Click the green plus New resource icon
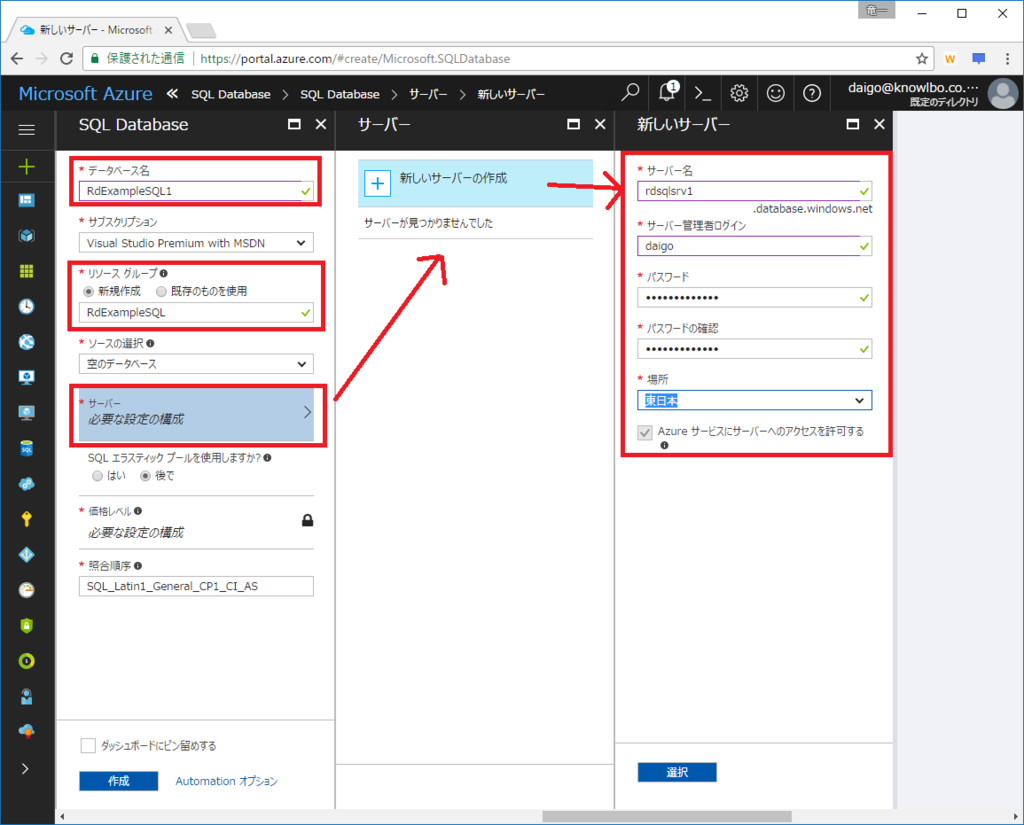The width and height of the screenshot is (1024, 825). click(27, 167)
